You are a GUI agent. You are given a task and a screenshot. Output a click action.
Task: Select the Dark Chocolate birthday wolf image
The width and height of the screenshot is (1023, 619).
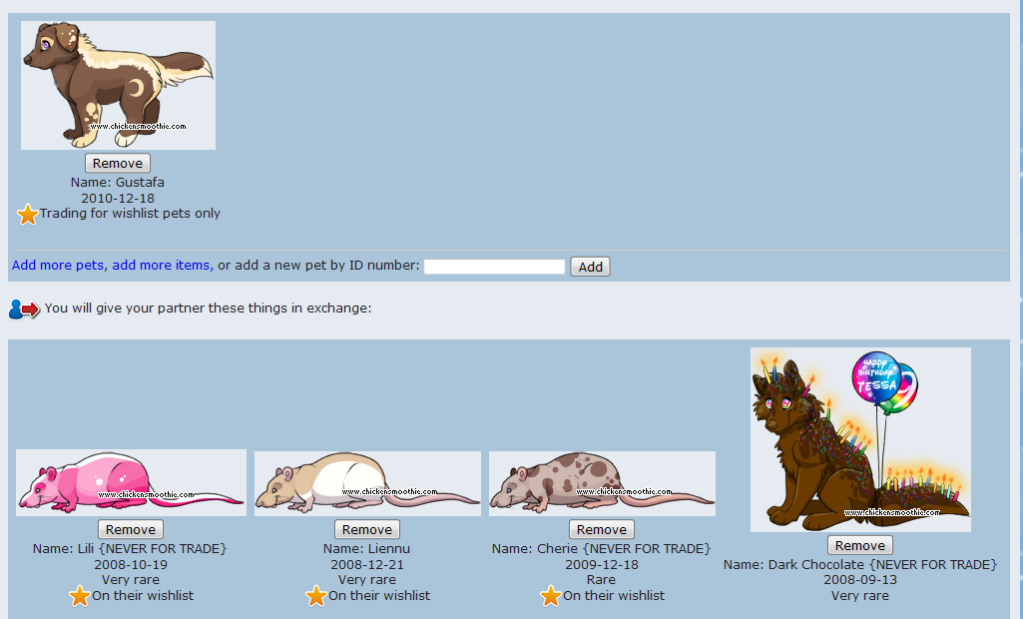tap(861, 440)
